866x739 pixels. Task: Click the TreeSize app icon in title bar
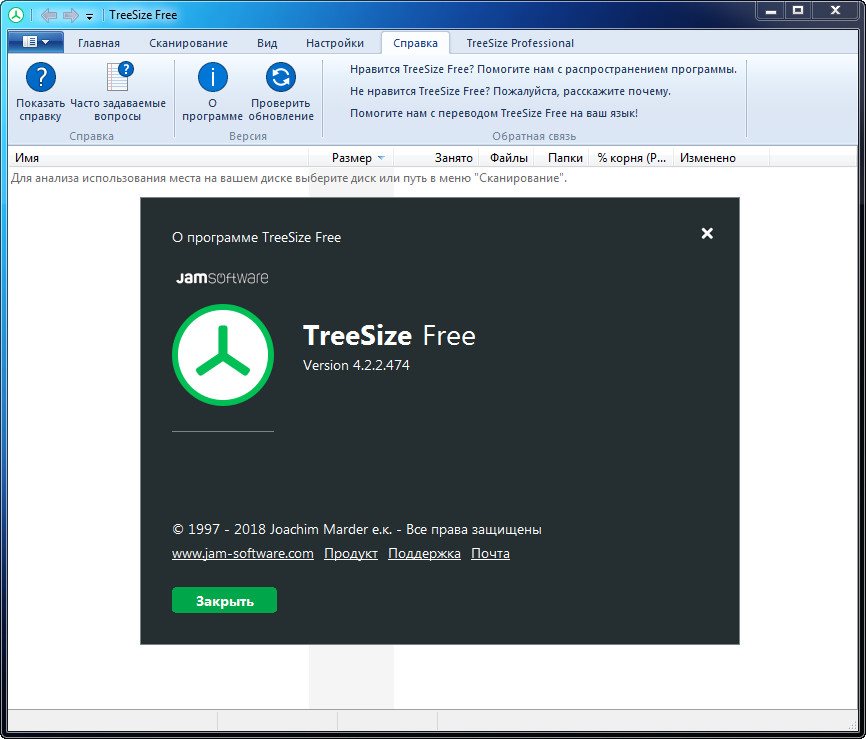[16, 15]
